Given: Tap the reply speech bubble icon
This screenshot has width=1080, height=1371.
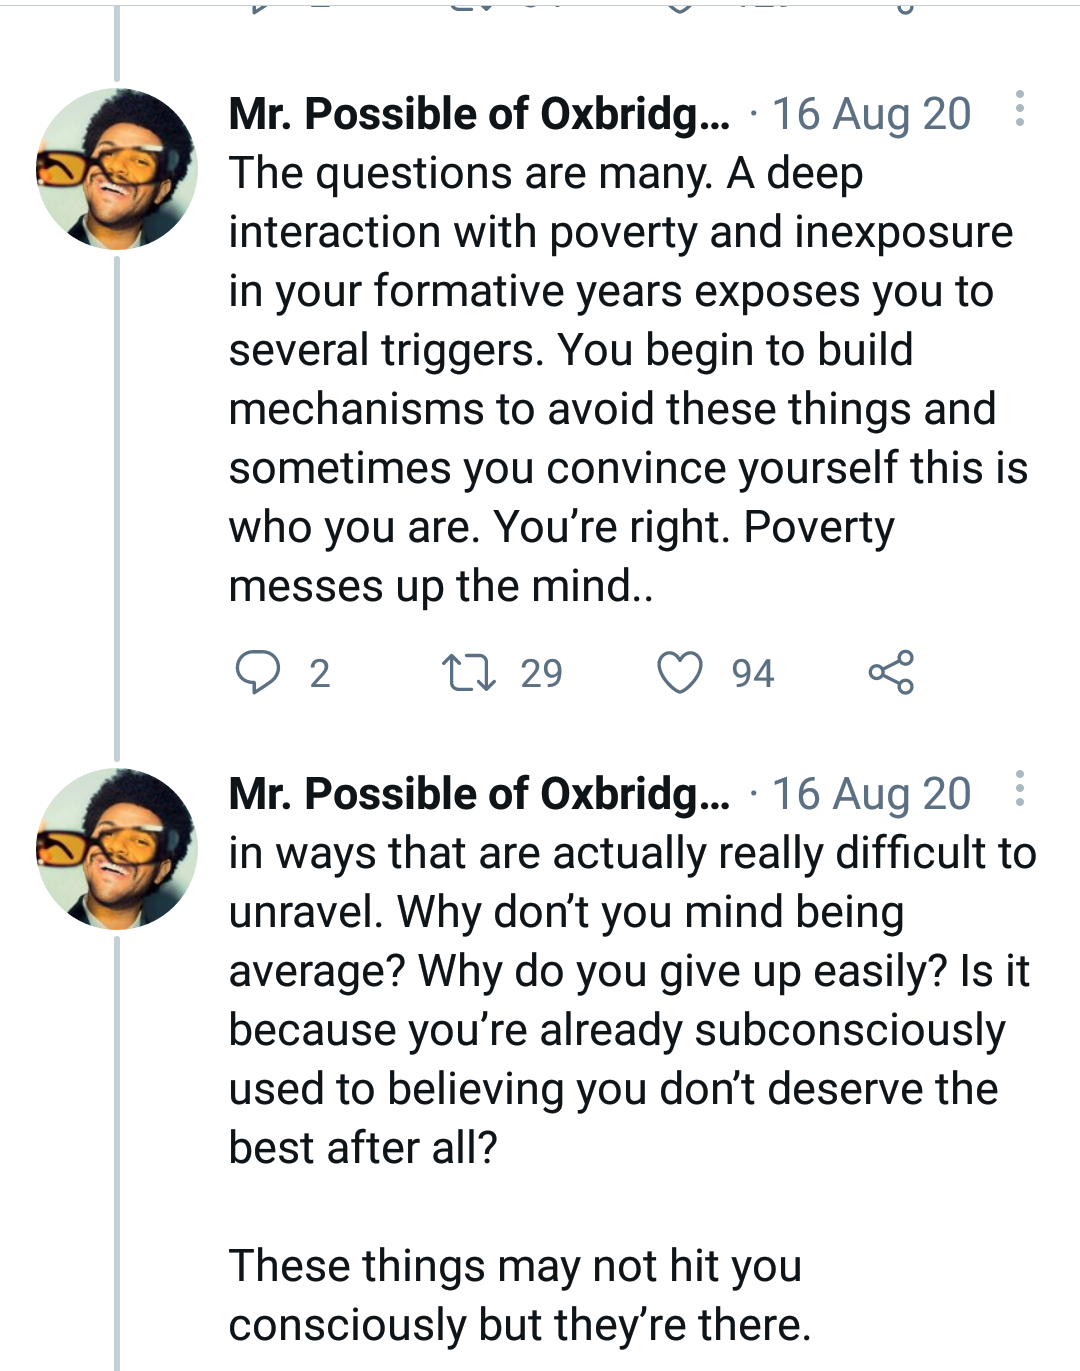Looking at the screenshot, I should [257, 672].
